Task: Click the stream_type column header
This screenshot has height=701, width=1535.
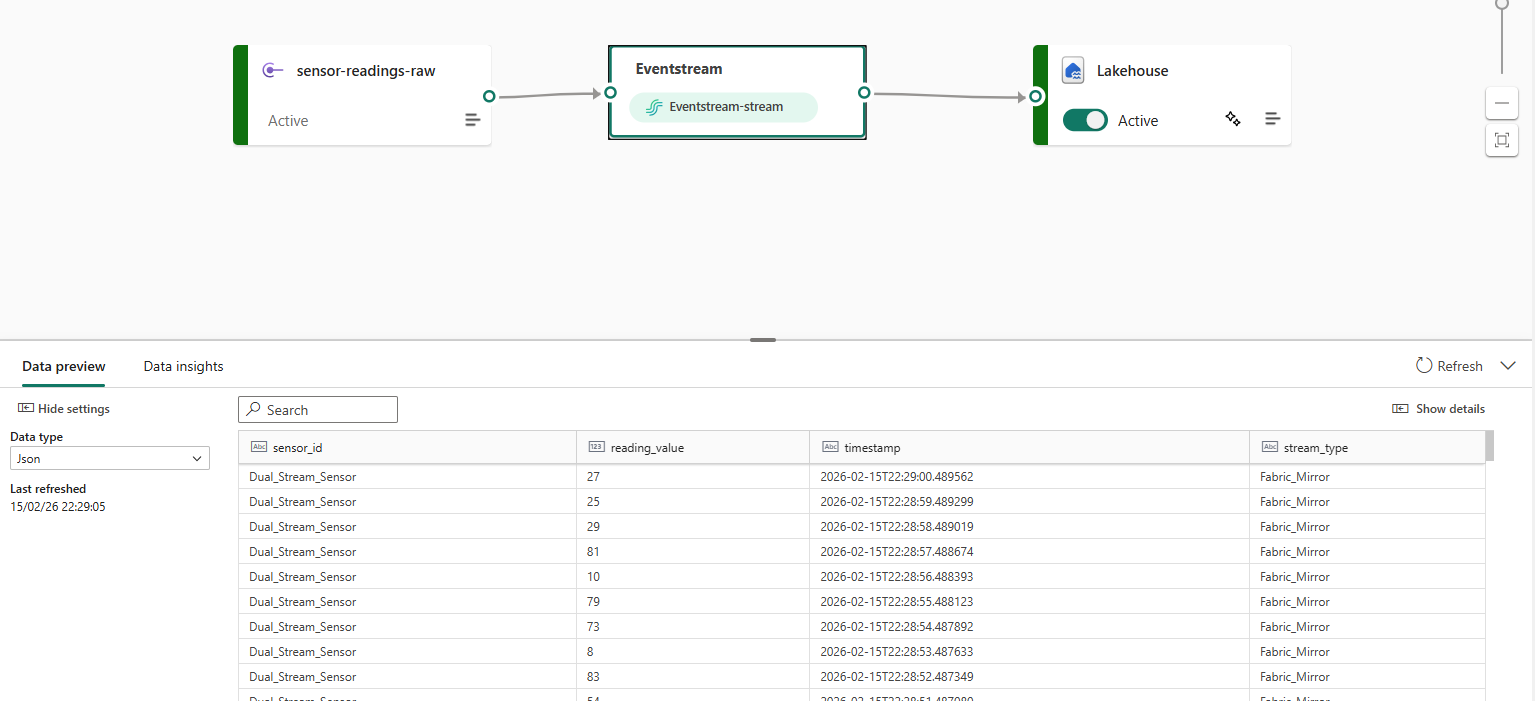Action: (1368, 447)
